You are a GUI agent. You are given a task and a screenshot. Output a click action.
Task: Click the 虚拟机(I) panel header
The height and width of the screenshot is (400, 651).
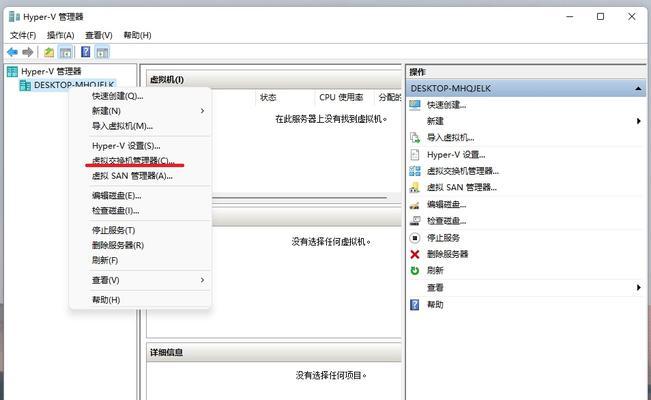click(x=274, y=79)
